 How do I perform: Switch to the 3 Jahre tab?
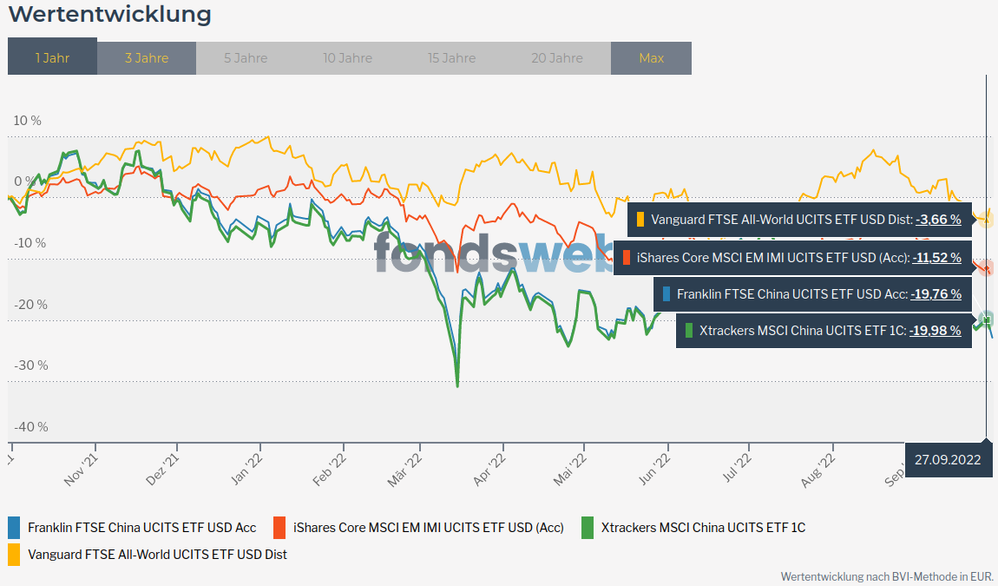pos(147,57)
